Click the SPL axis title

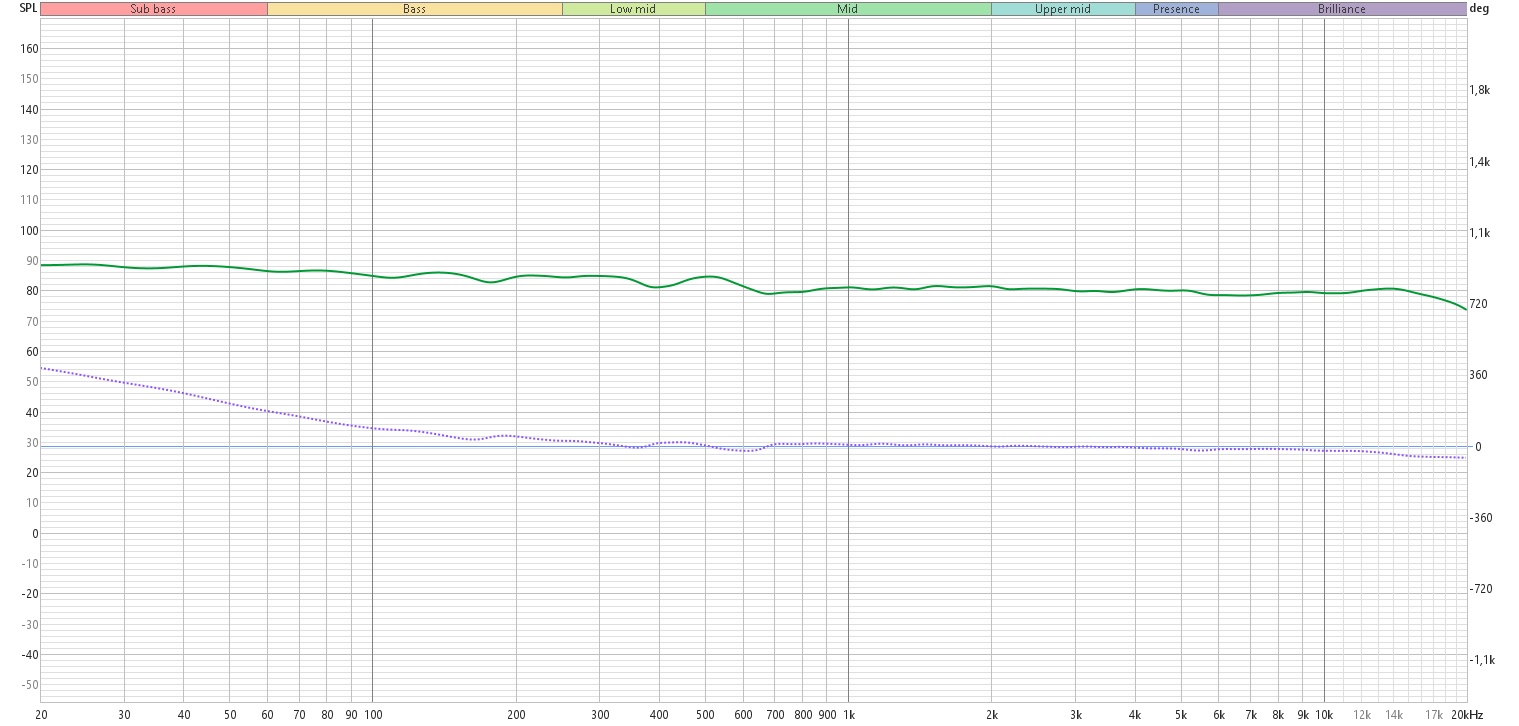(x=28, y=8)
